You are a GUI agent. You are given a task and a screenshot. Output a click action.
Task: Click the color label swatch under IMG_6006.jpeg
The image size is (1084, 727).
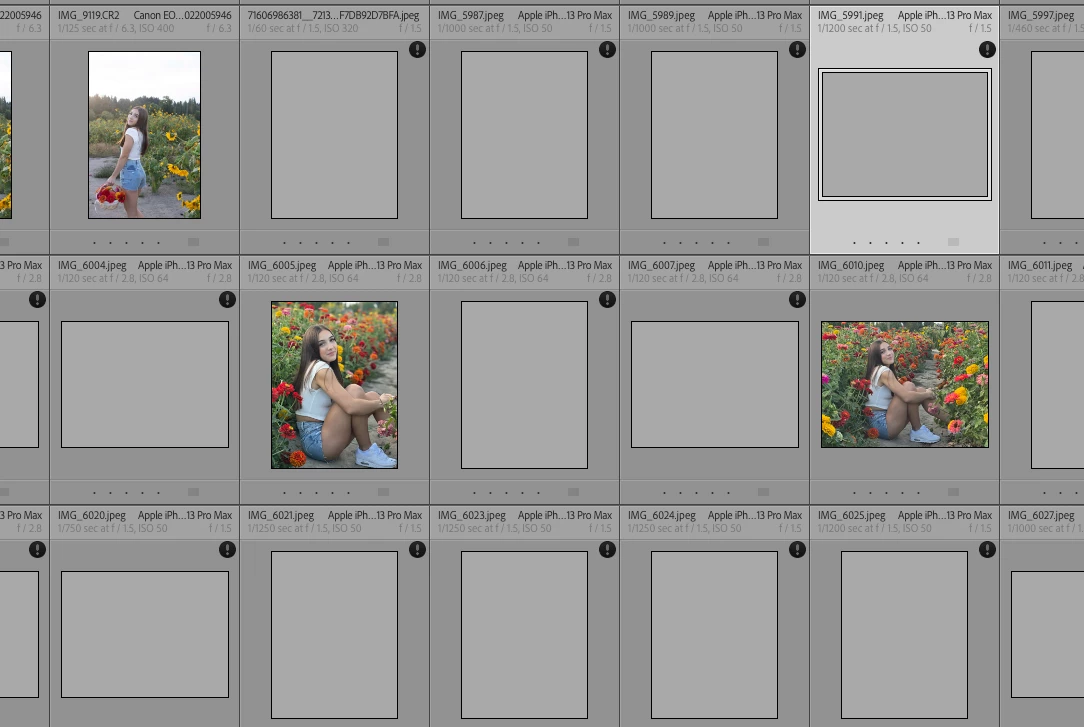point(574,492)
